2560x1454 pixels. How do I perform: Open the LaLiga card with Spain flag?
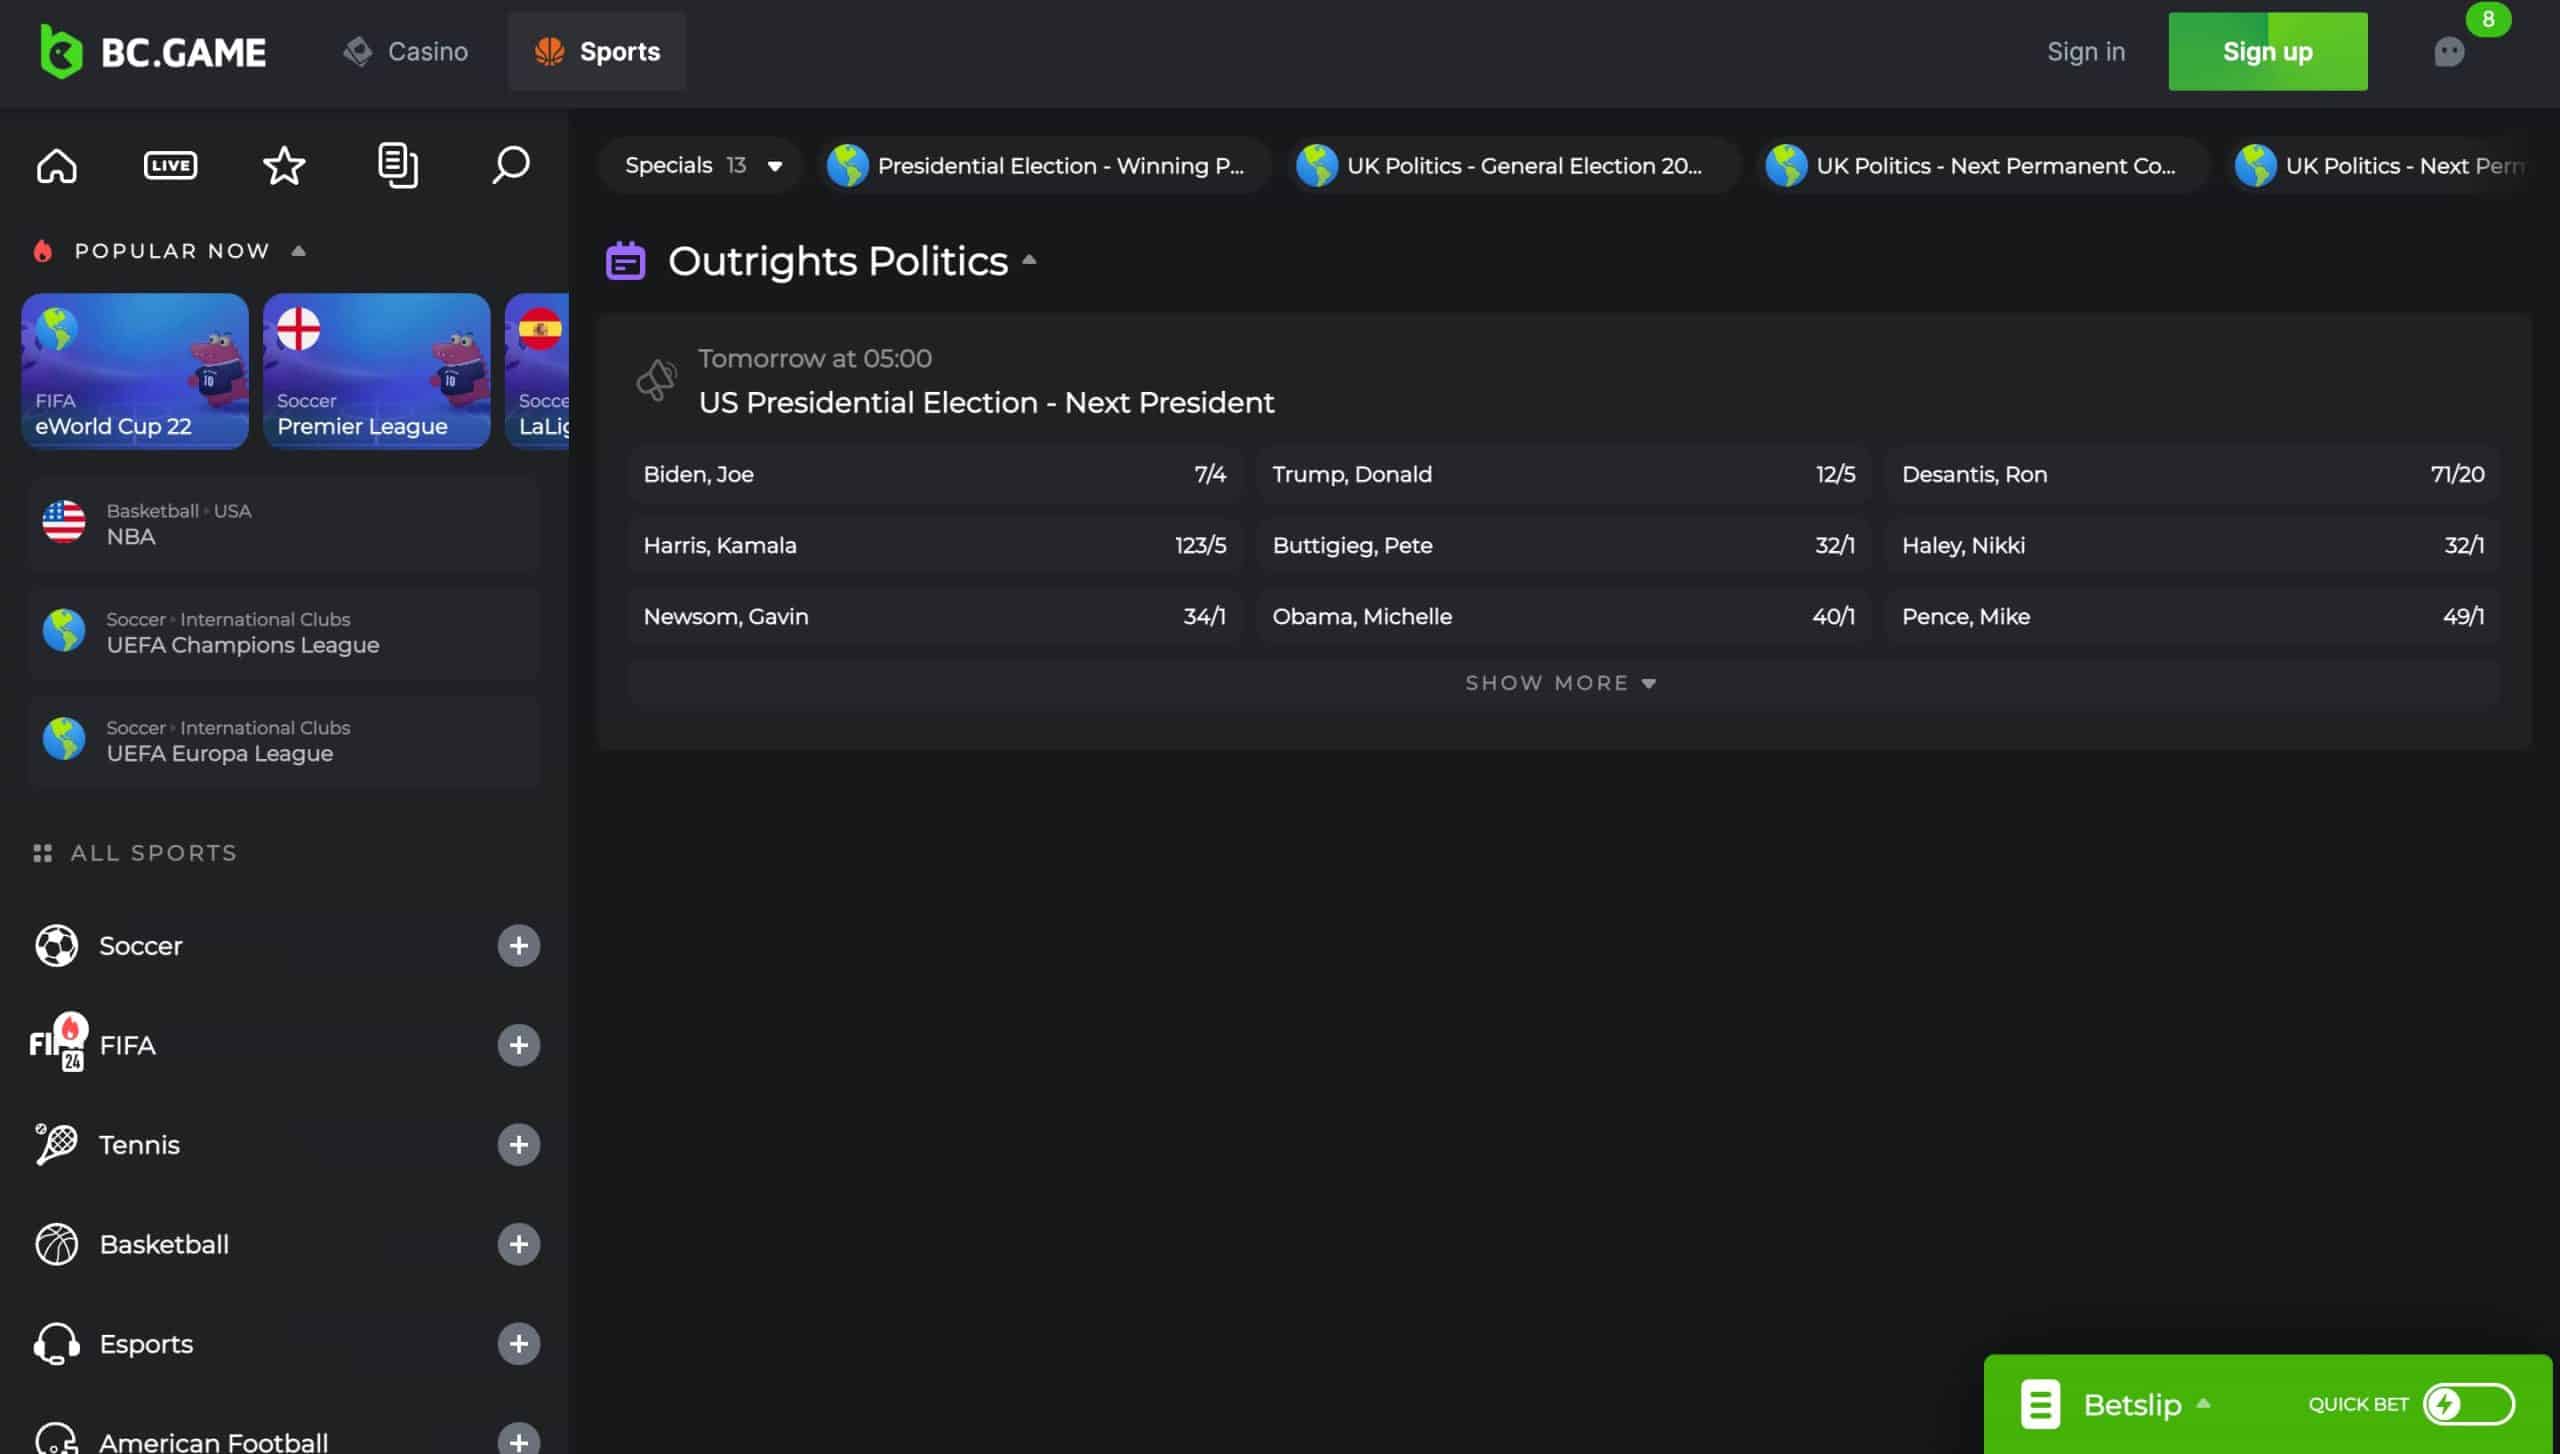tap(538, 371)
